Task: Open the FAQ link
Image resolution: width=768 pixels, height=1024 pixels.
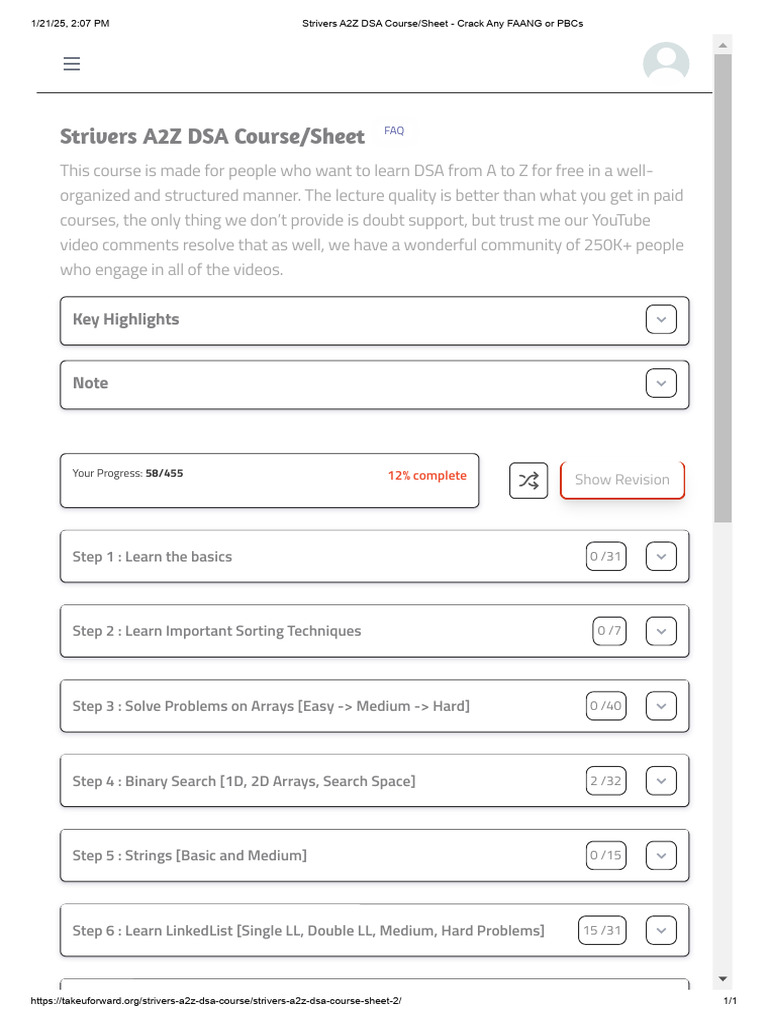Action: 394,131
